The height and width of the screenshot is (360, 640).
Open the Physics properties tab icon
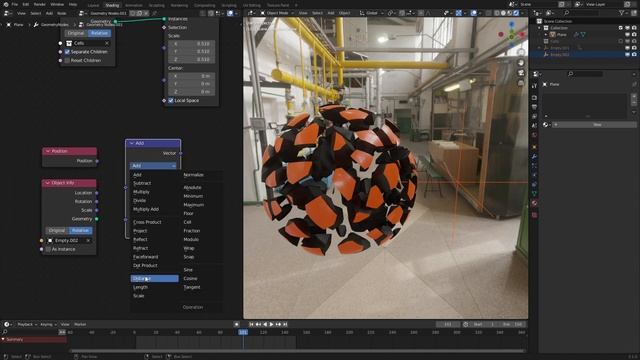pyautogui.click(x=534, y=175)
